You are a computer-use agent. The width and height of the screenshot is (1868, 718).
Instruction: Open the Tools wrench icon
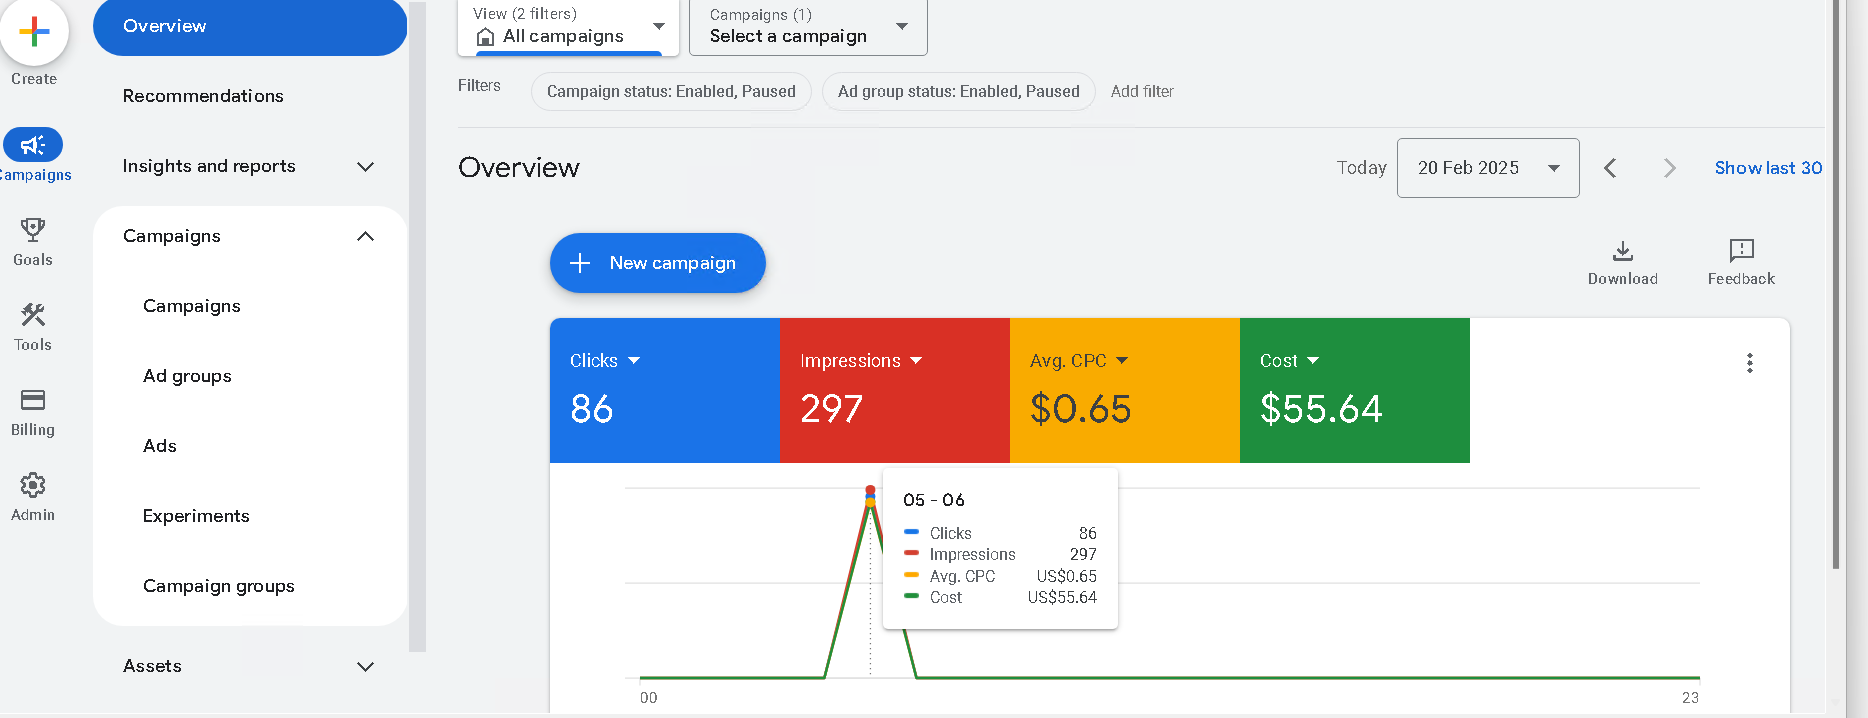pyautogui.click(x=33, y=315)
